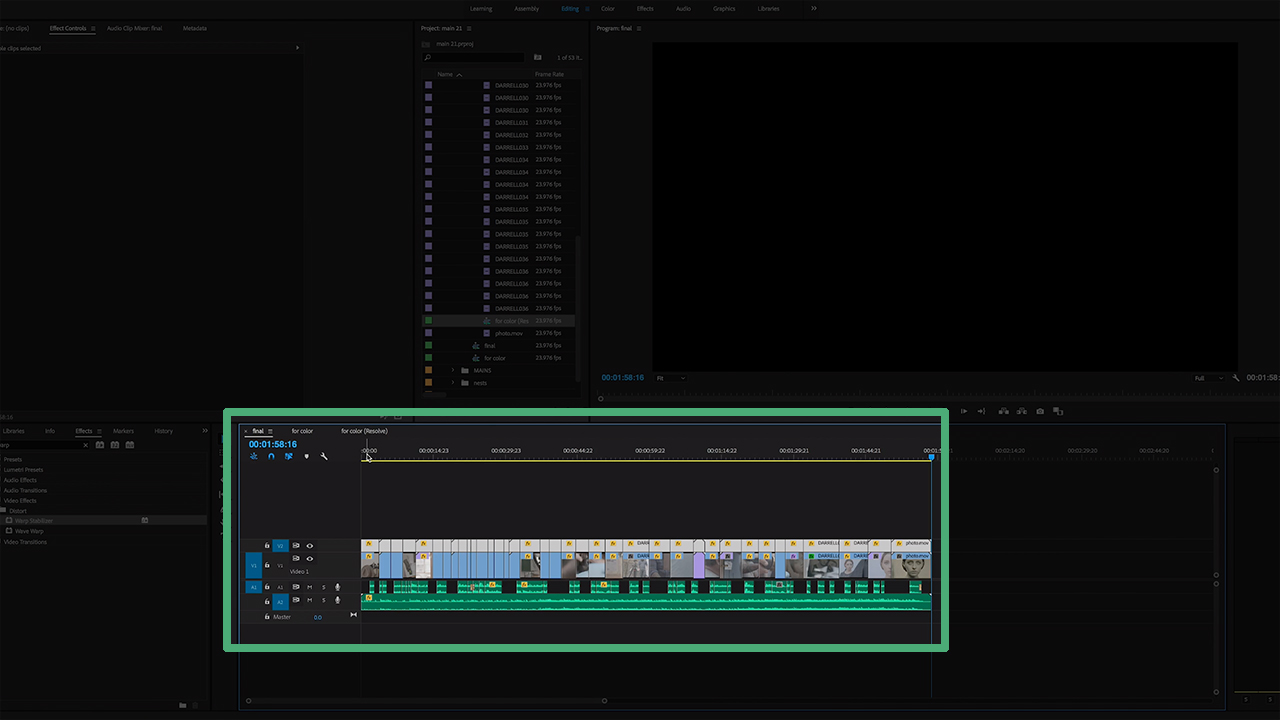Mute audio track A1 with the M toggle

309,587
